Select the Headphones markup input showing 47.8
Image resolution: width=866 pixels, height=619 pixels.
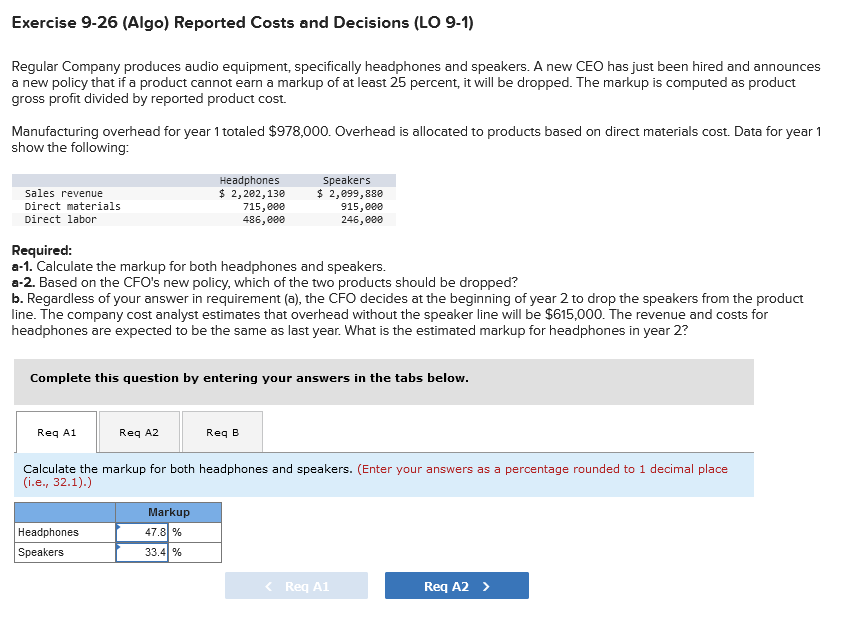[x=140, y=532]
